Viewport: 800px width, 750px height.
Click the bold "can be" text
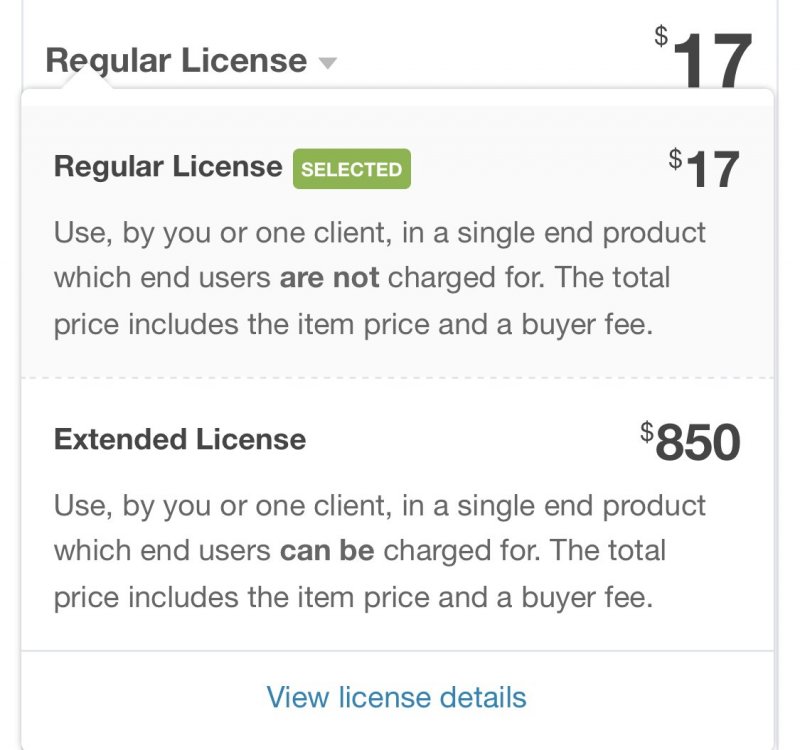tap(327, 550)
